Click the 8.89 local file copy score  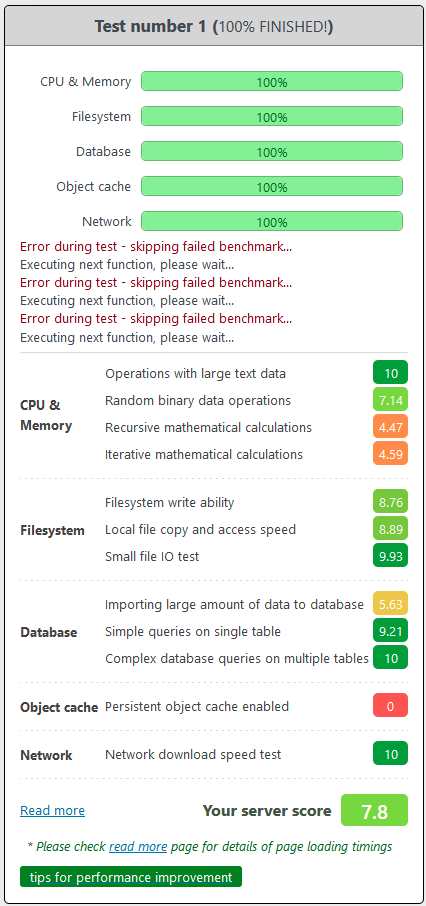tap(391, 528)
